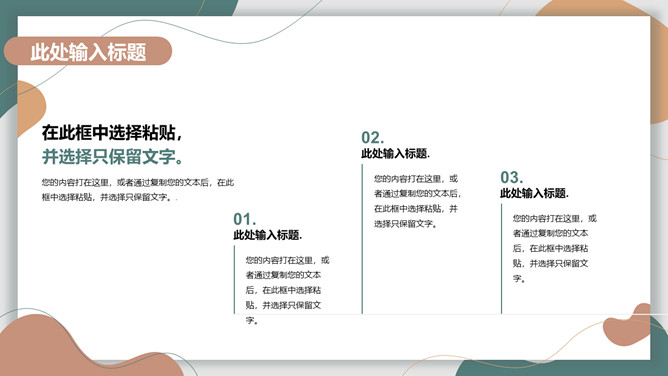Click the vertical green line beside section 02
Screen dimensions: 668x376
click(x=362, y=239)
